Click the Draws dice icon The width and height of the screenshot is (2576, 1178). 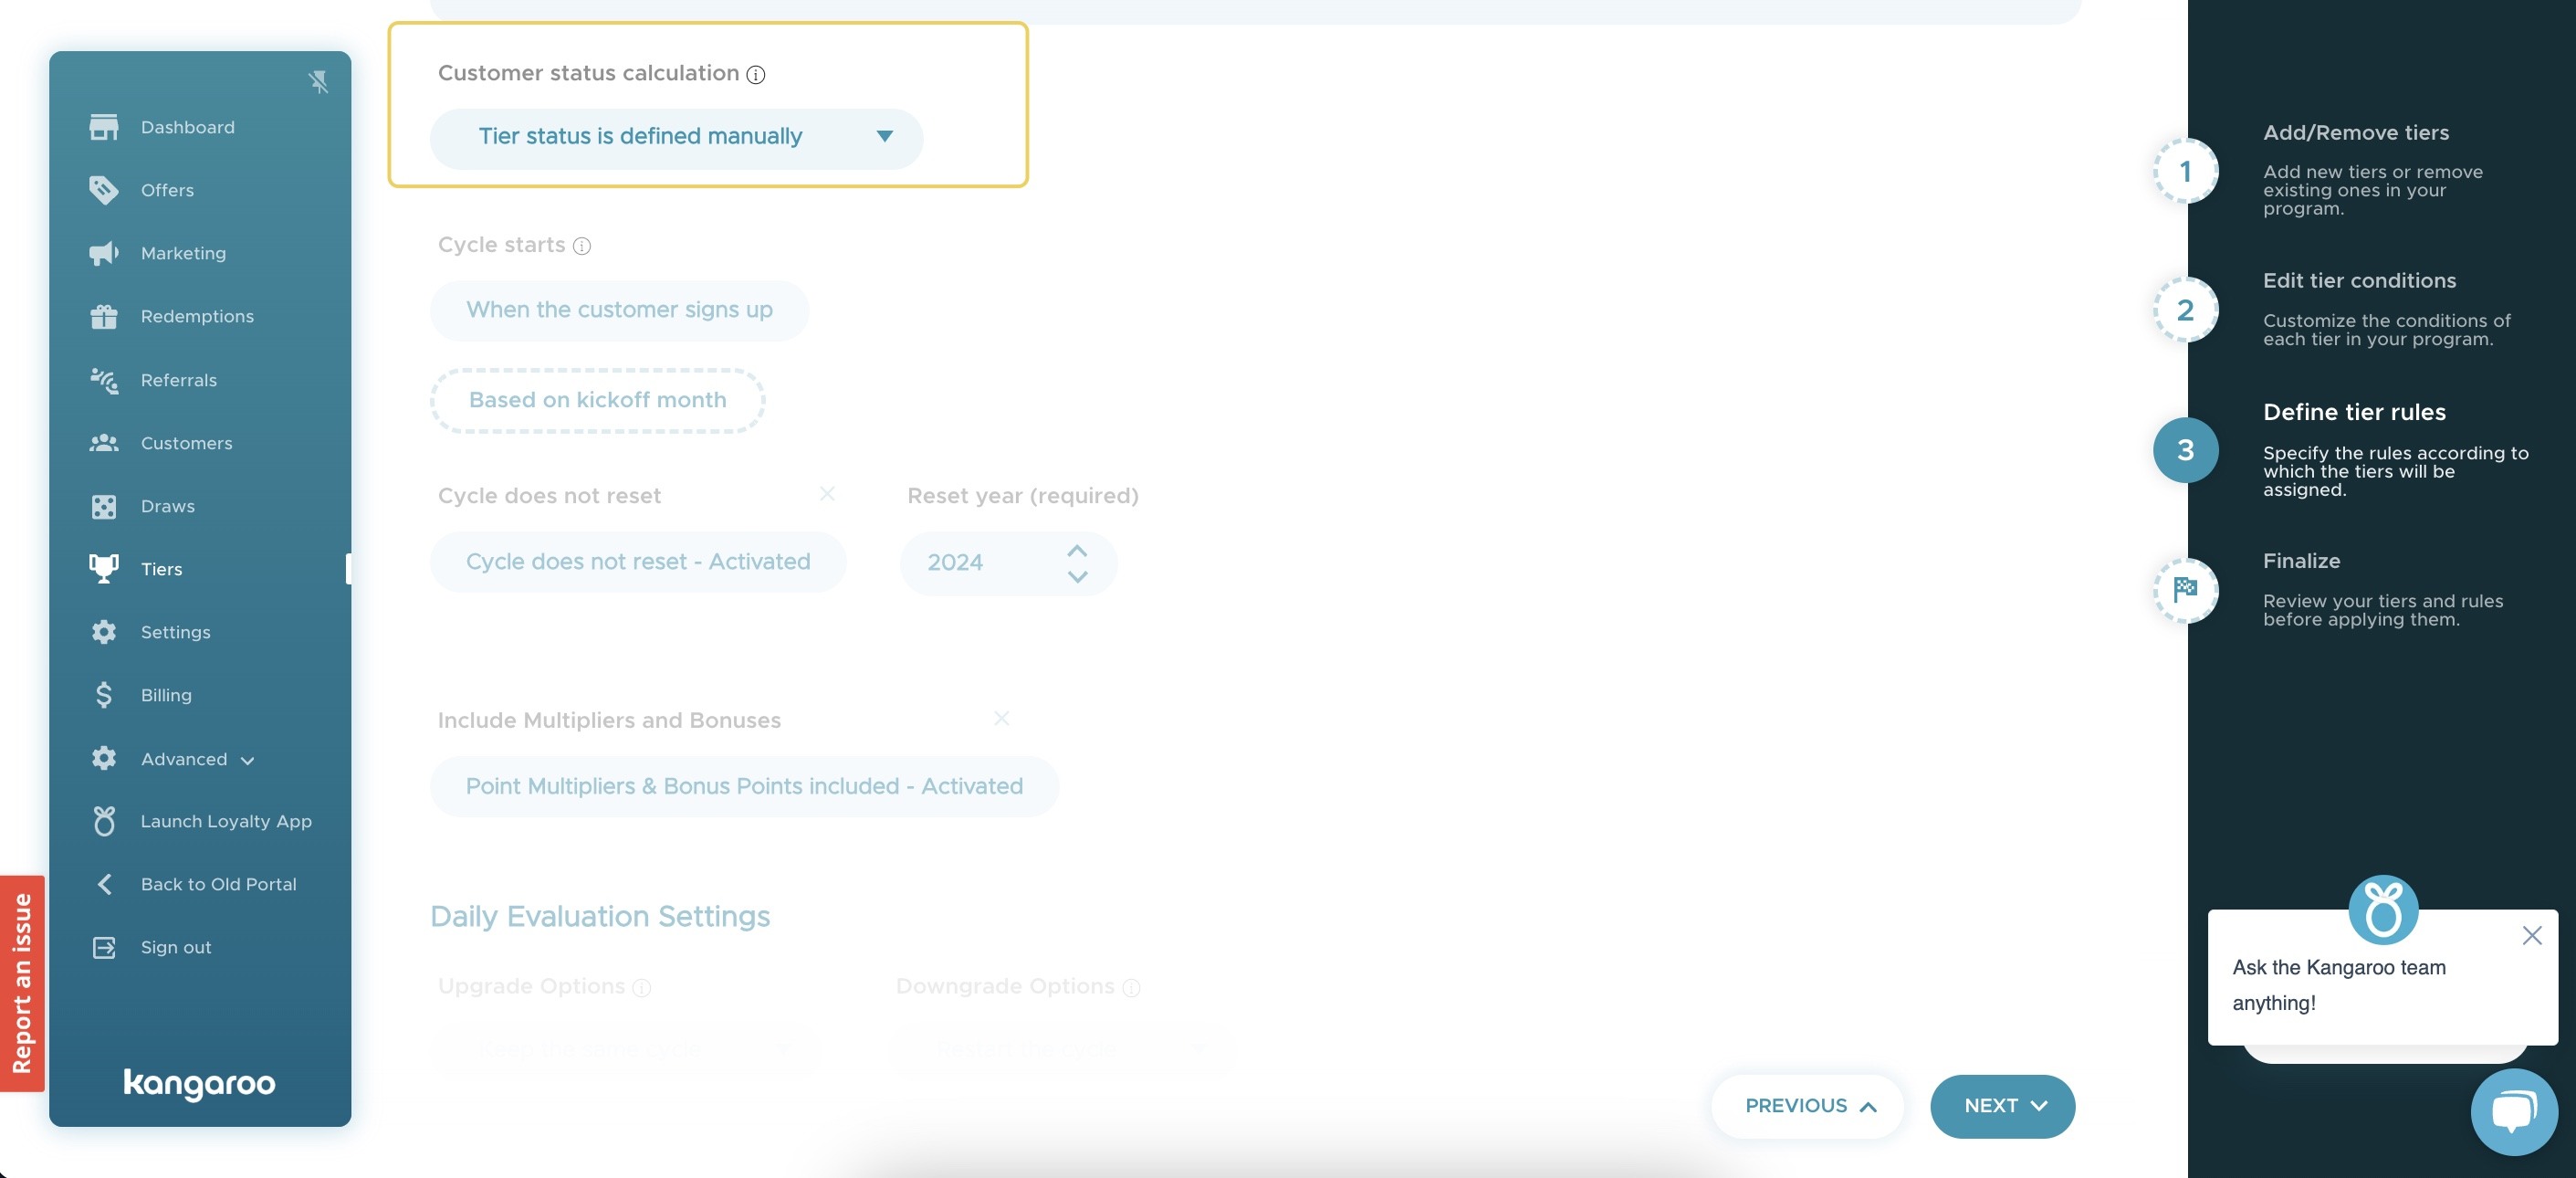(x=103, y=506)
